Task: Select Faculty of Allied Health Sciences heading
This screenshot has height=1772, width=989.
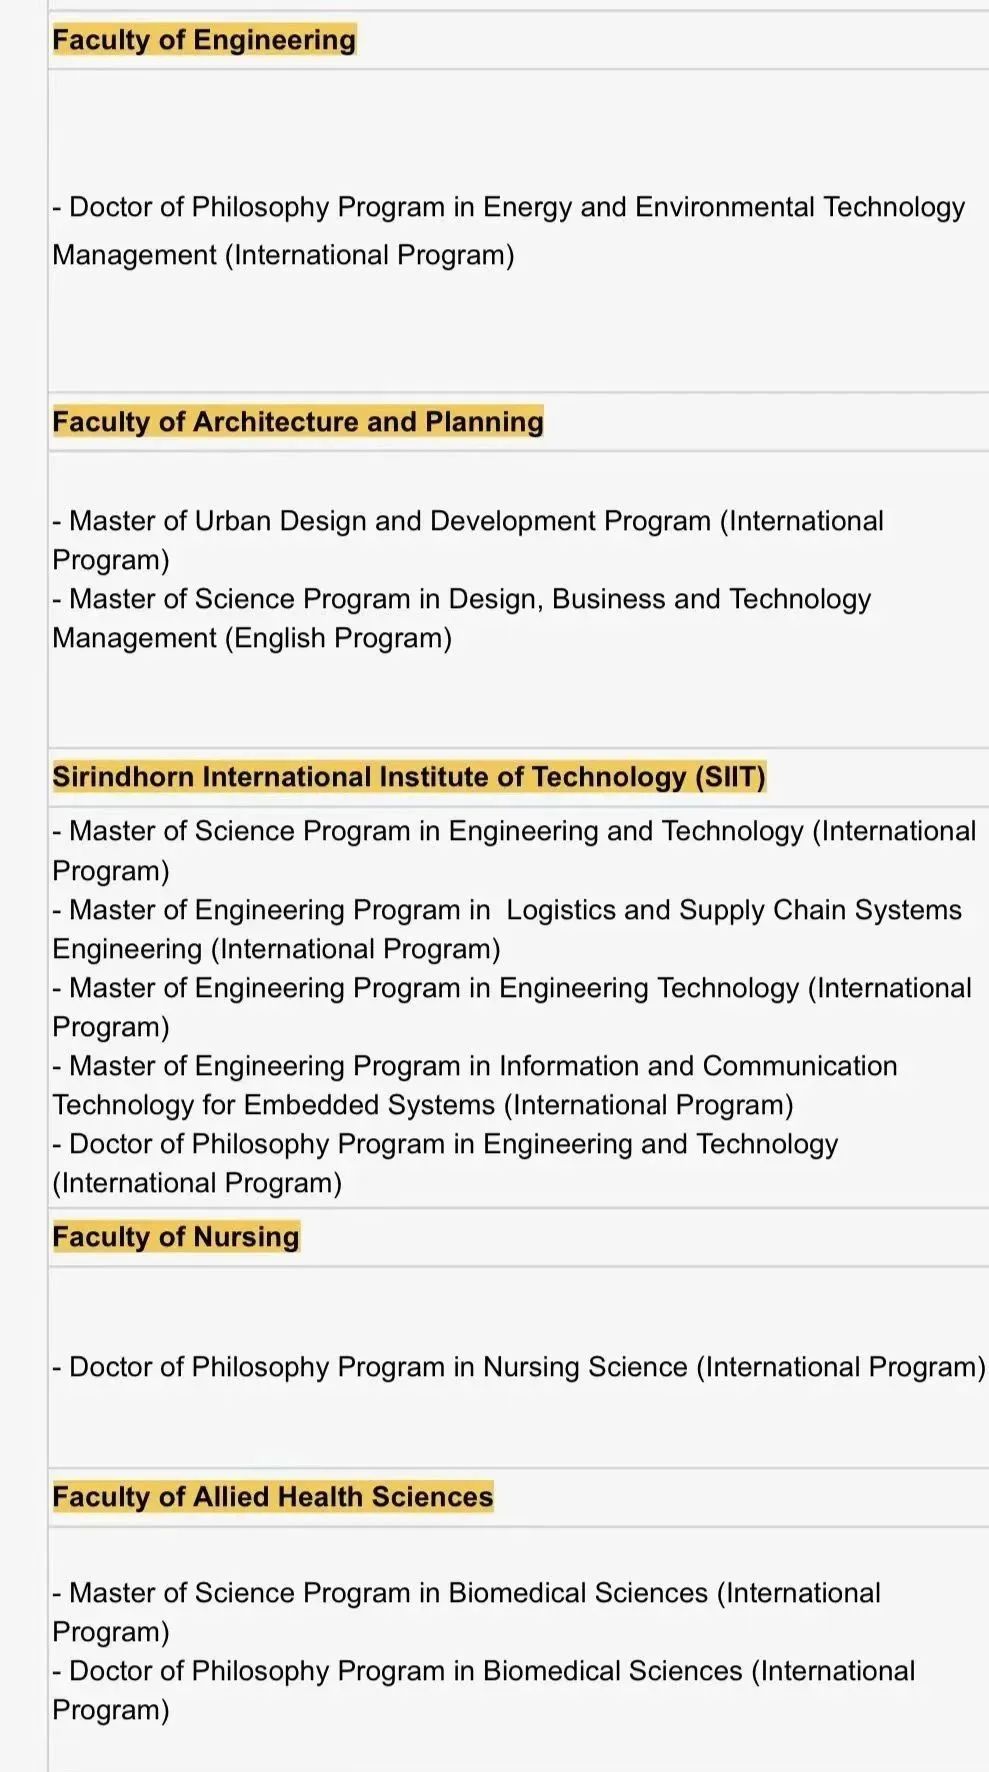Action: click(273, 1497)
